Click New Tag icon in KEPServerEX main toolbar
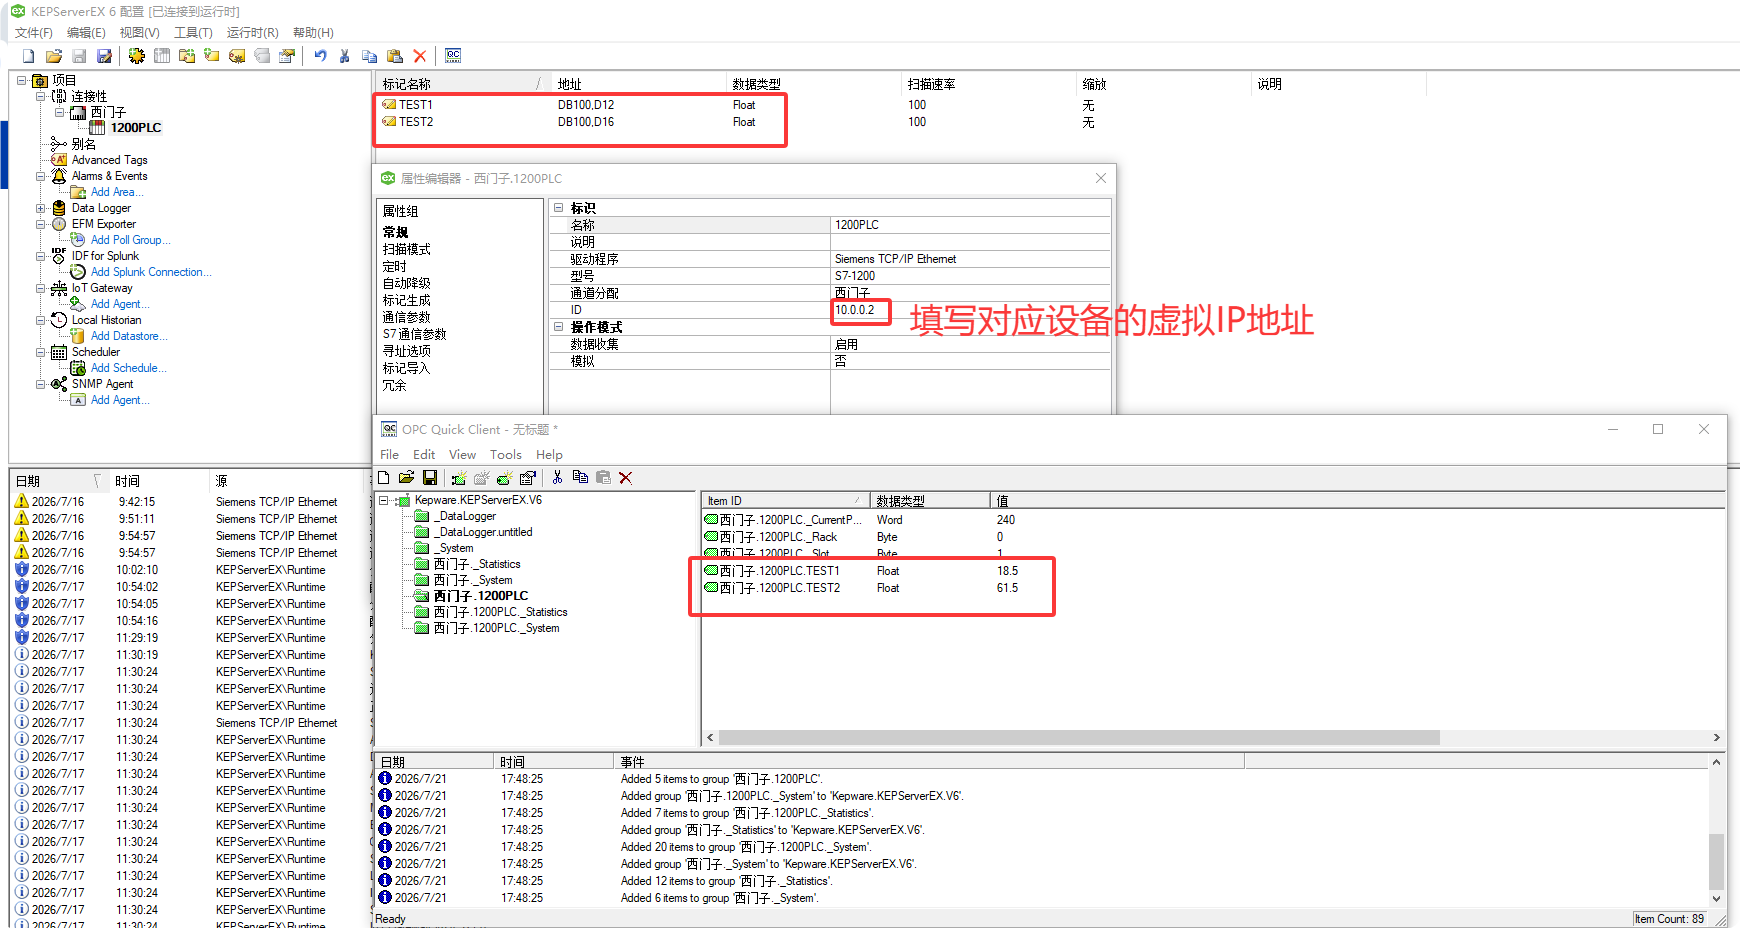Viewport: 1740px width, 928px height. click(212, 56)
